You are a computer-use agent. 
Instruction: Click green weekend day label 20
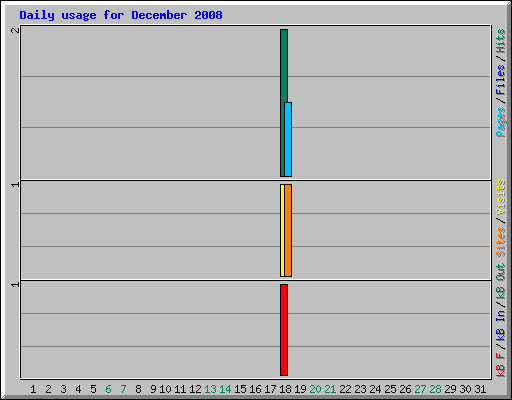(x=315, y=389)
